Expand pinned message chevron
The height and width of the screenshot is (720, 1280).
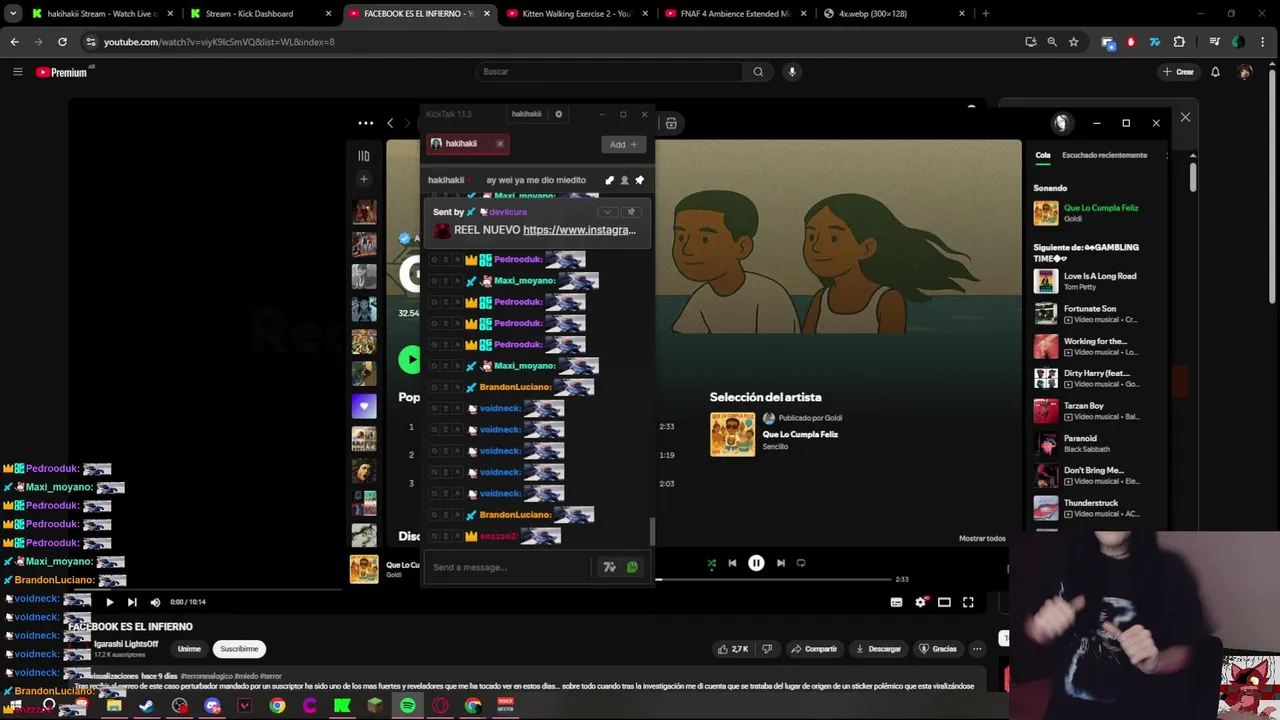coord(607,212)
